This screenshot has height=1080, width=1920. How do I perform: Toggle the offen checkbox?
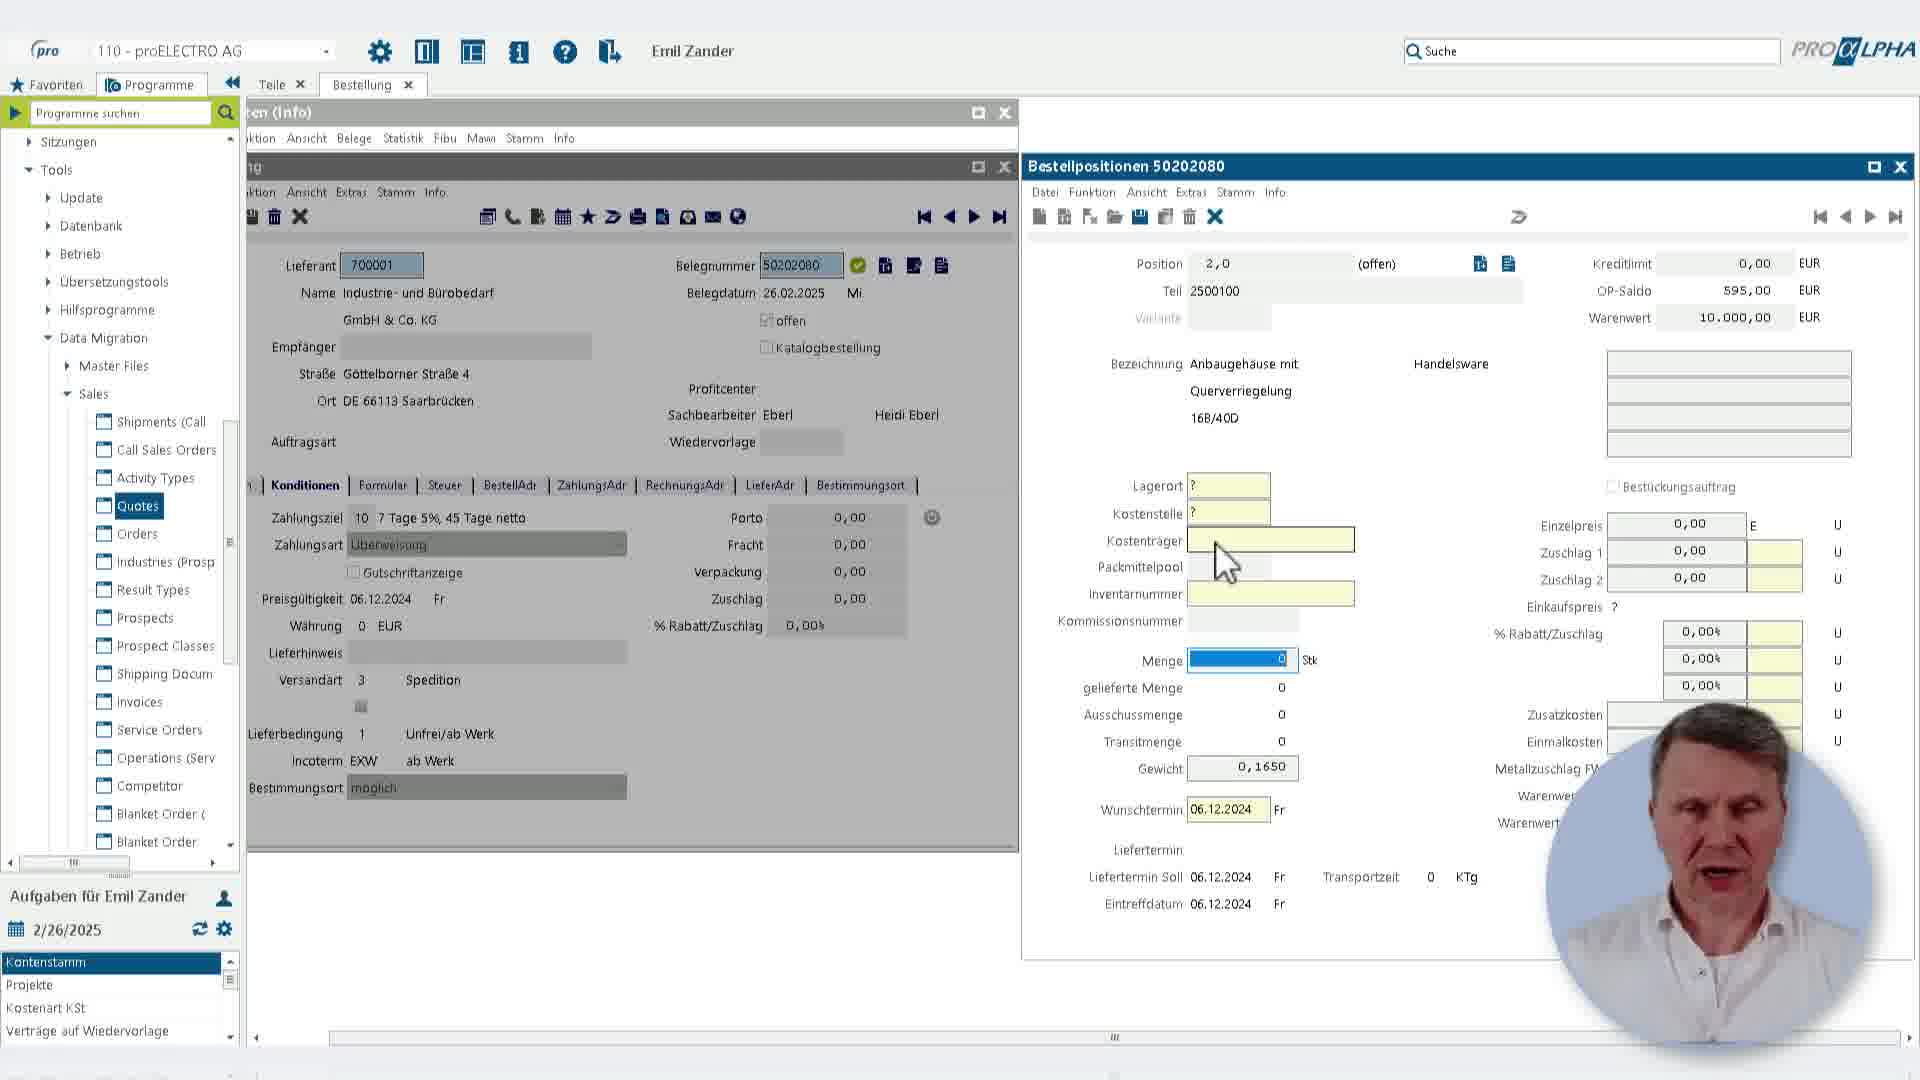point(766,320)
